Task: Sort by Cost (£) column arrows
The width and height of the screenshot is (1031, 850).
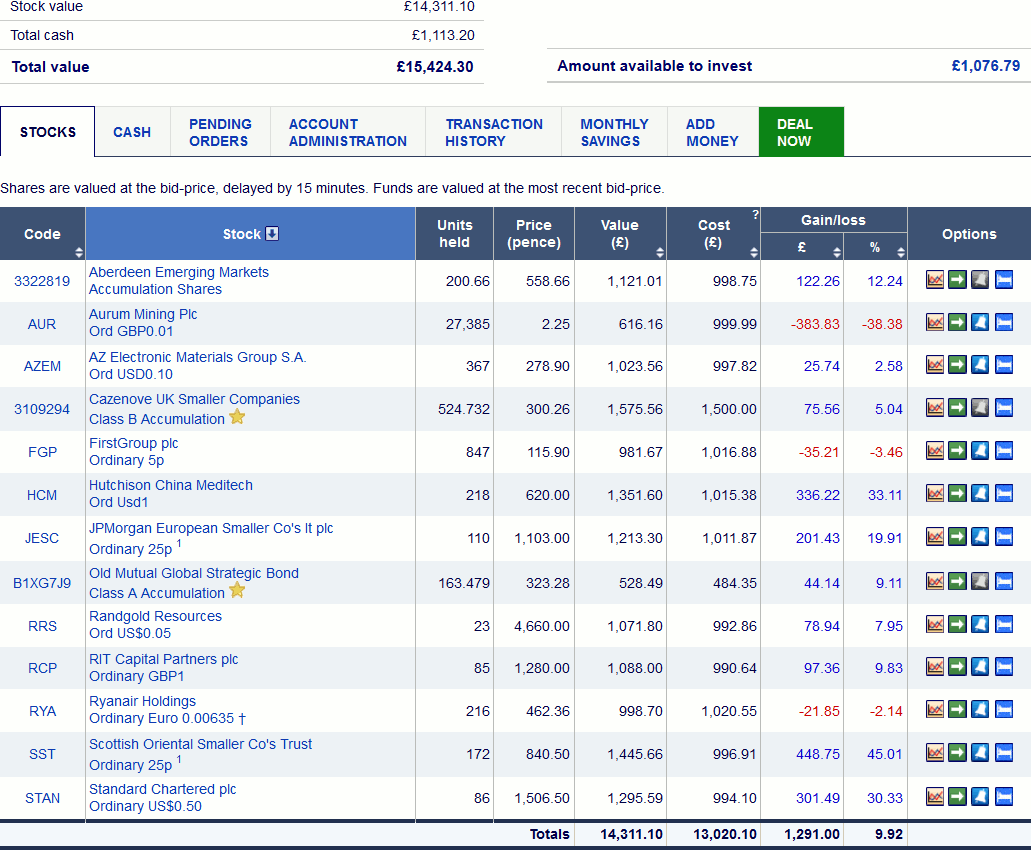Action: tap(754, 252)
